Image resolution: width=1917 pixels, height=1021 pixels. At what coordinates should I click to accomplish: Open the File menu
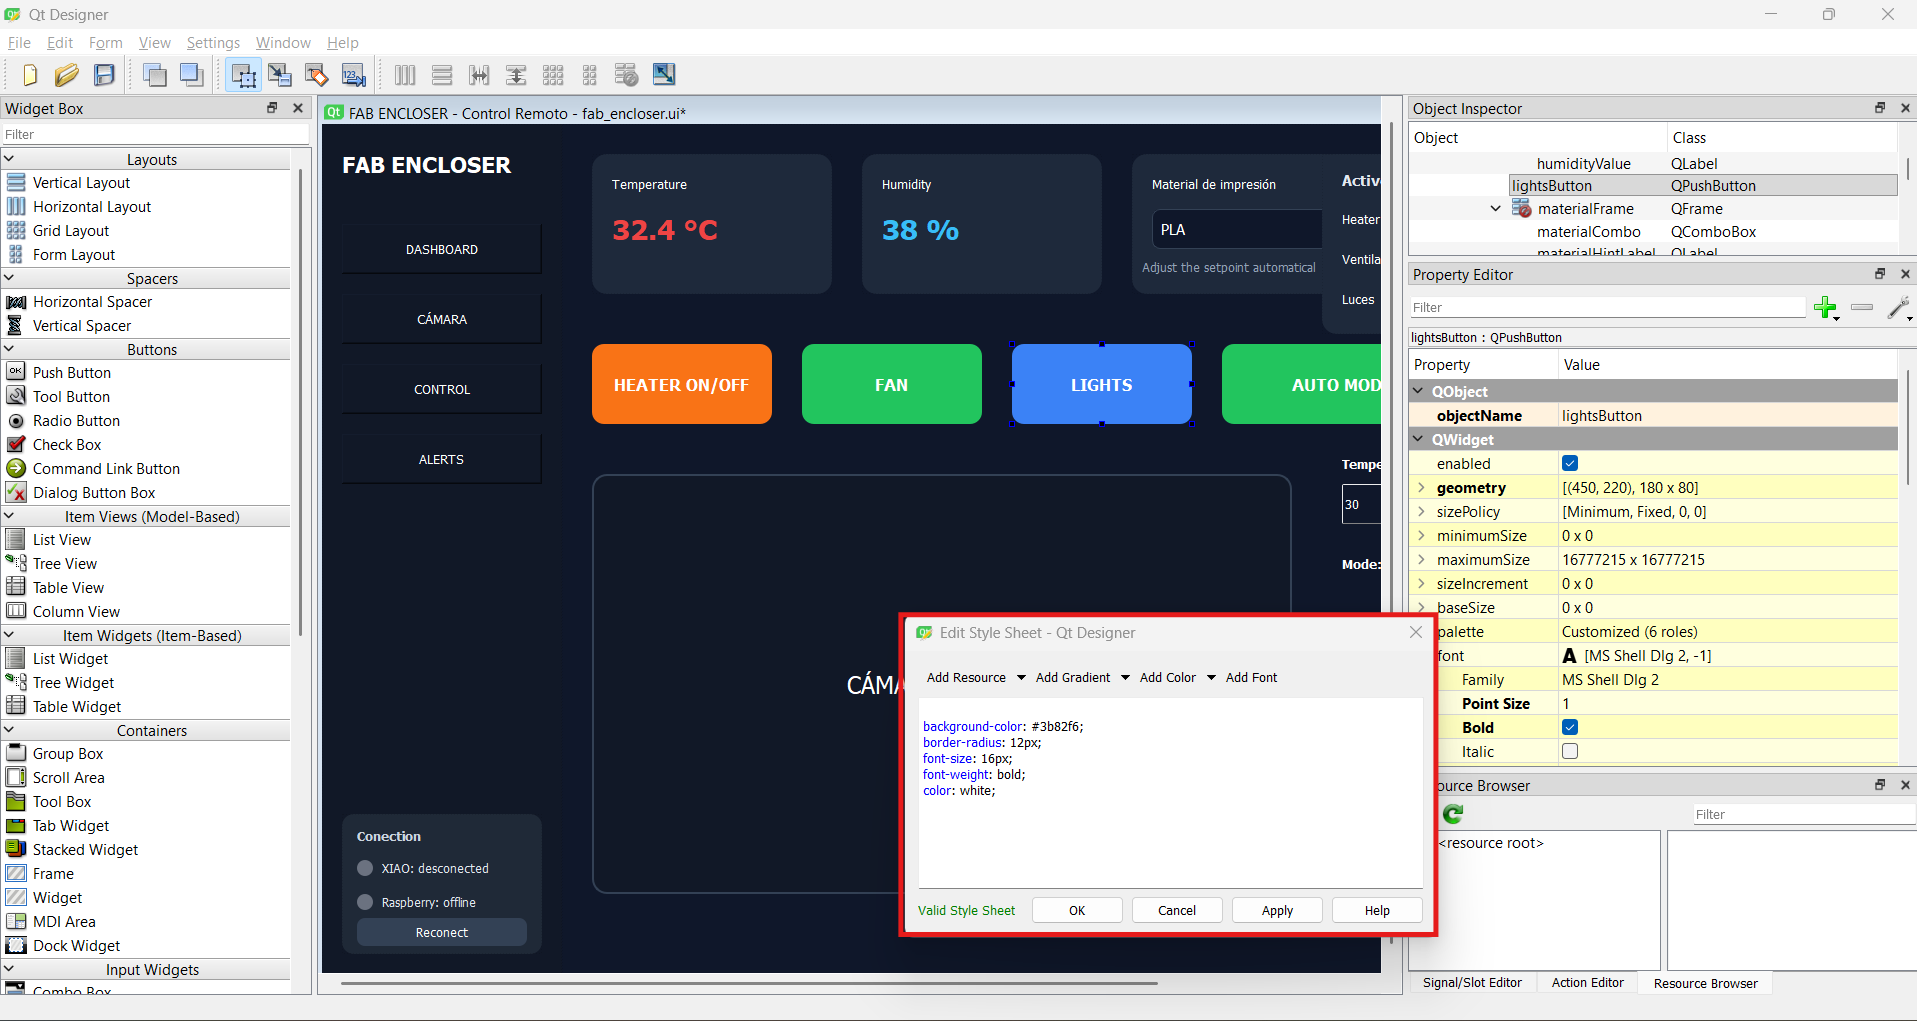coord(19,43)
